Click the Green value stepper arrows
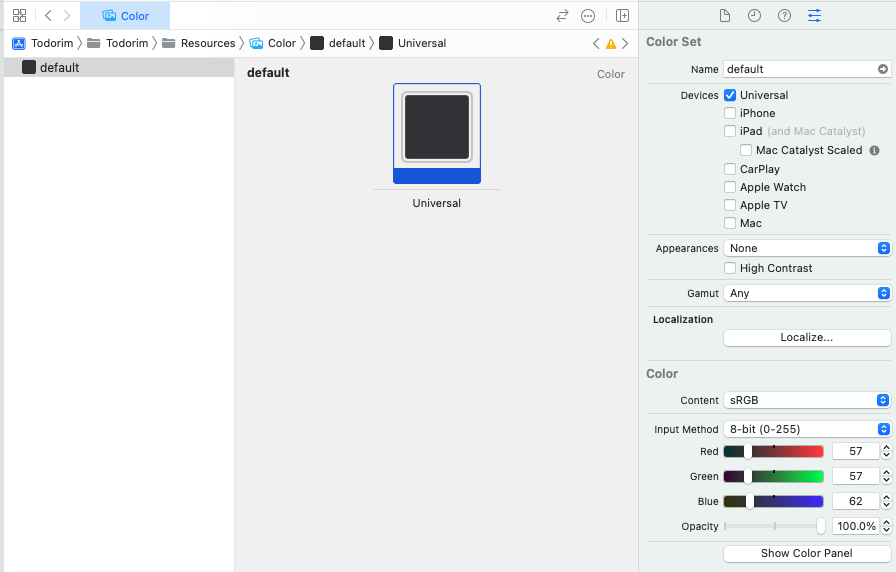 click(886, 477)
